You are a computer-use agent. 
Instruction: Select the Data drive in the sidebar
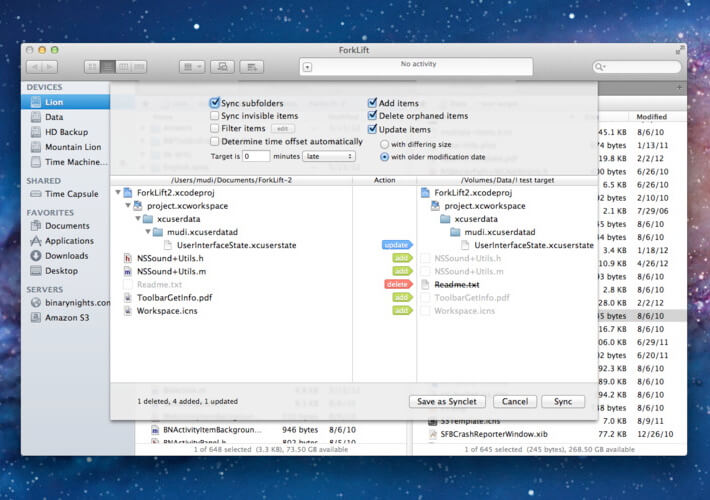pyautogui.click(x=65, y=117)
